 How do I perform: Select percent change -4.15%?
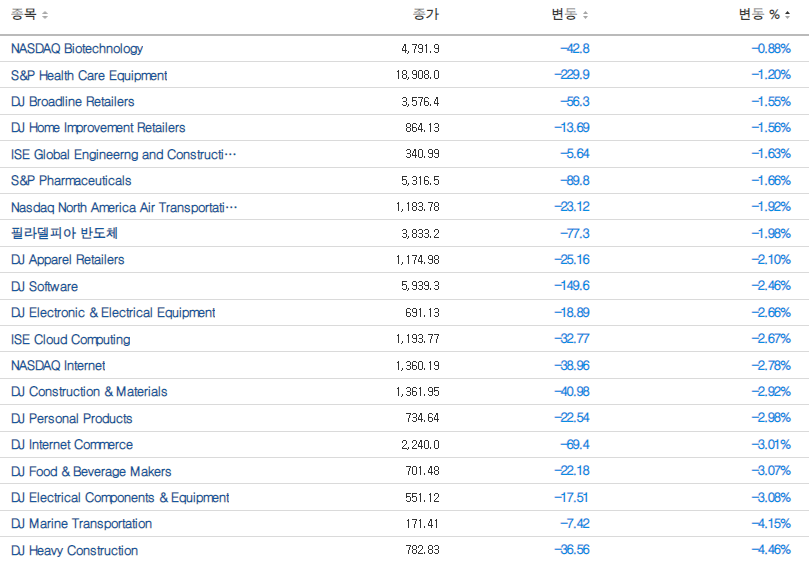771,523
